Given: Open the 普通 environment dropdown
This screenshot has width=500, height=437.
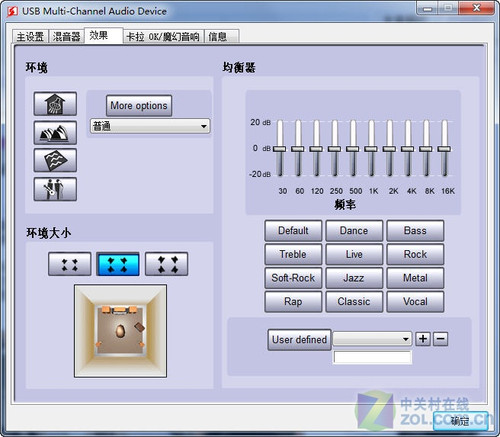Looking at the screenshot, I should click(150, 126).
